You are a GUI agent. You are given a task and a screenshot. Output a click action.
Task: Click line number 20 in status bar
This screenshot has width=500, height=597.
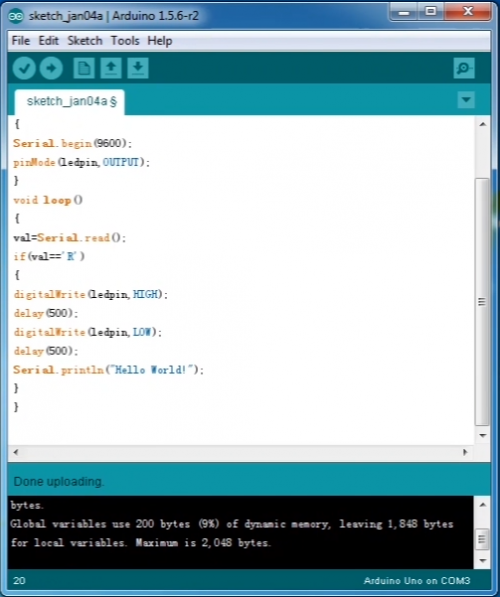point(19,581)
